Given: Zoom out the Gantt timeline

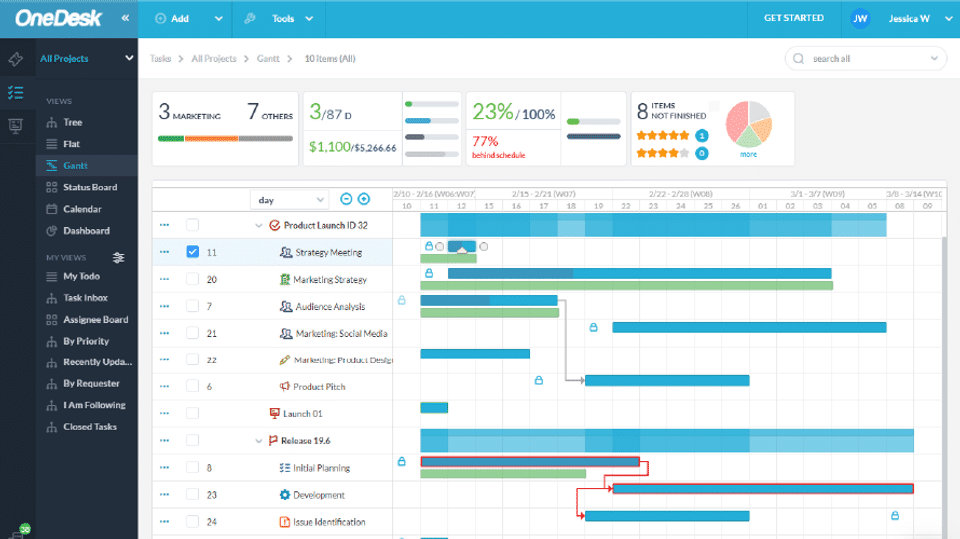Looking at the screenshot, I should coord(346,199).
